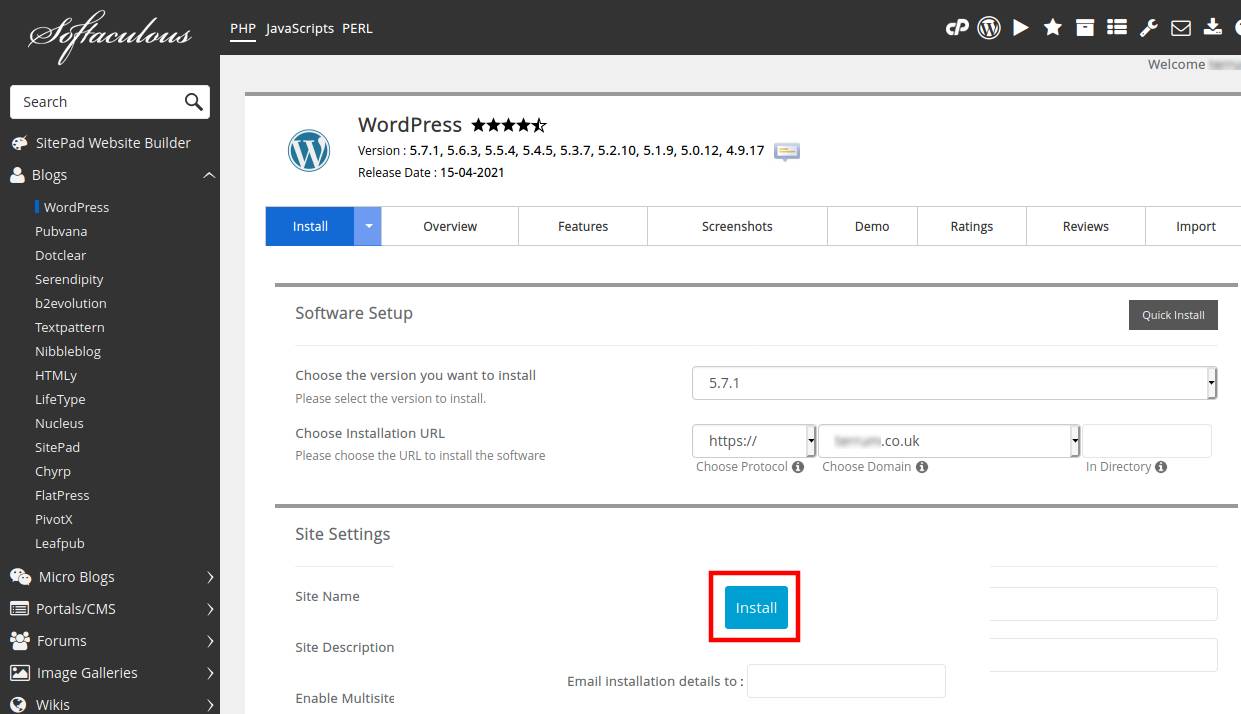Click the Wikis globe icon
1241x714 pixels.
(19, 705)
